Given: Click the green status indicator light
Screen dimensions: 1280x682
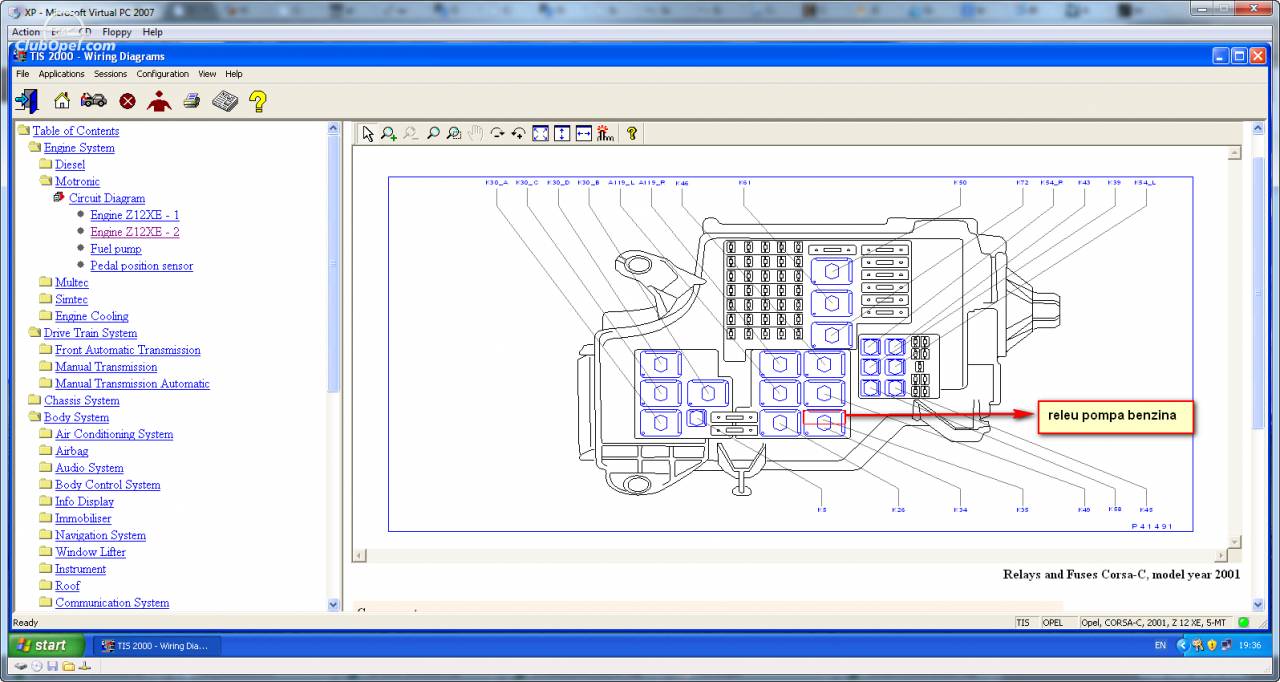Looking at the screenshot, I should click(x=1244, y=622).
